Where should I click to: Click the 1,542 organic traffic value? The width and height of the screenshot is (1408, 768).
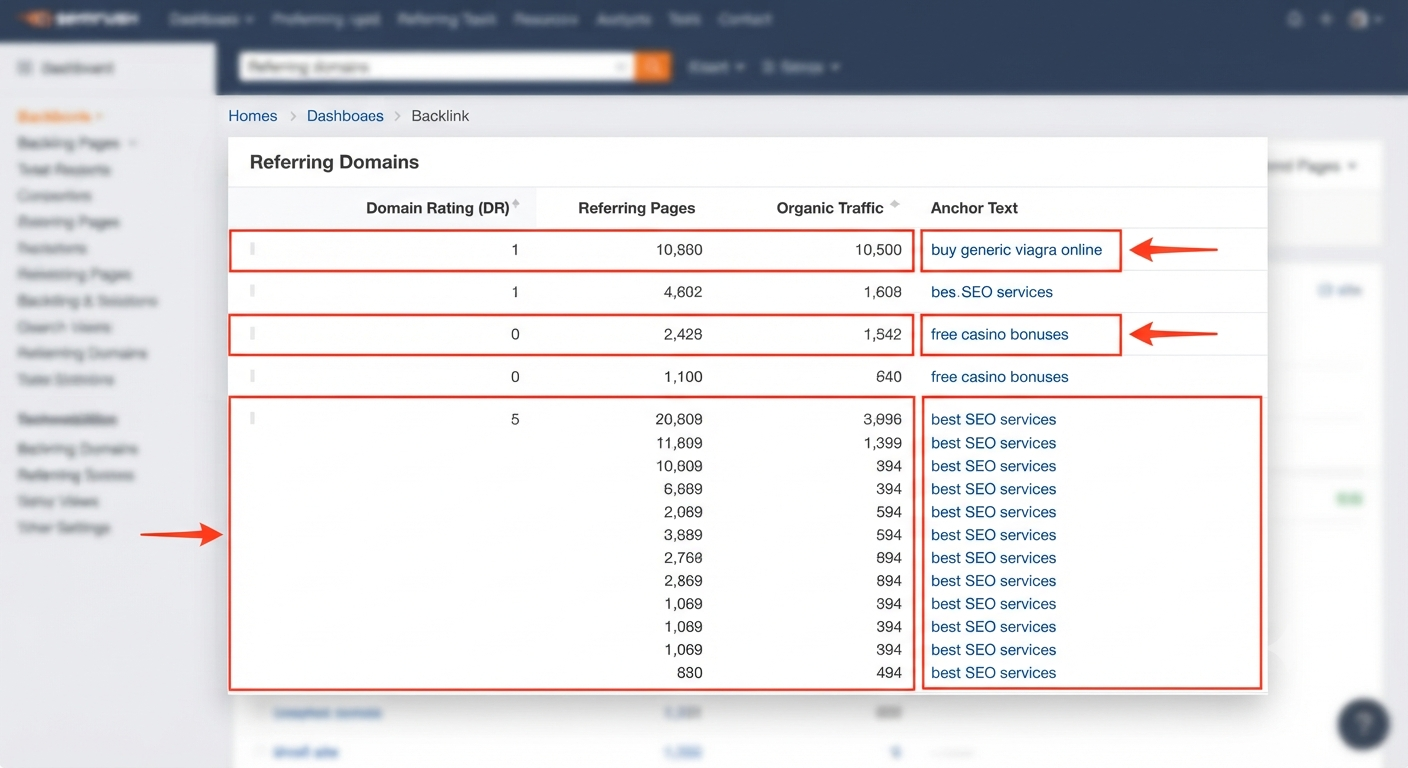882,334
